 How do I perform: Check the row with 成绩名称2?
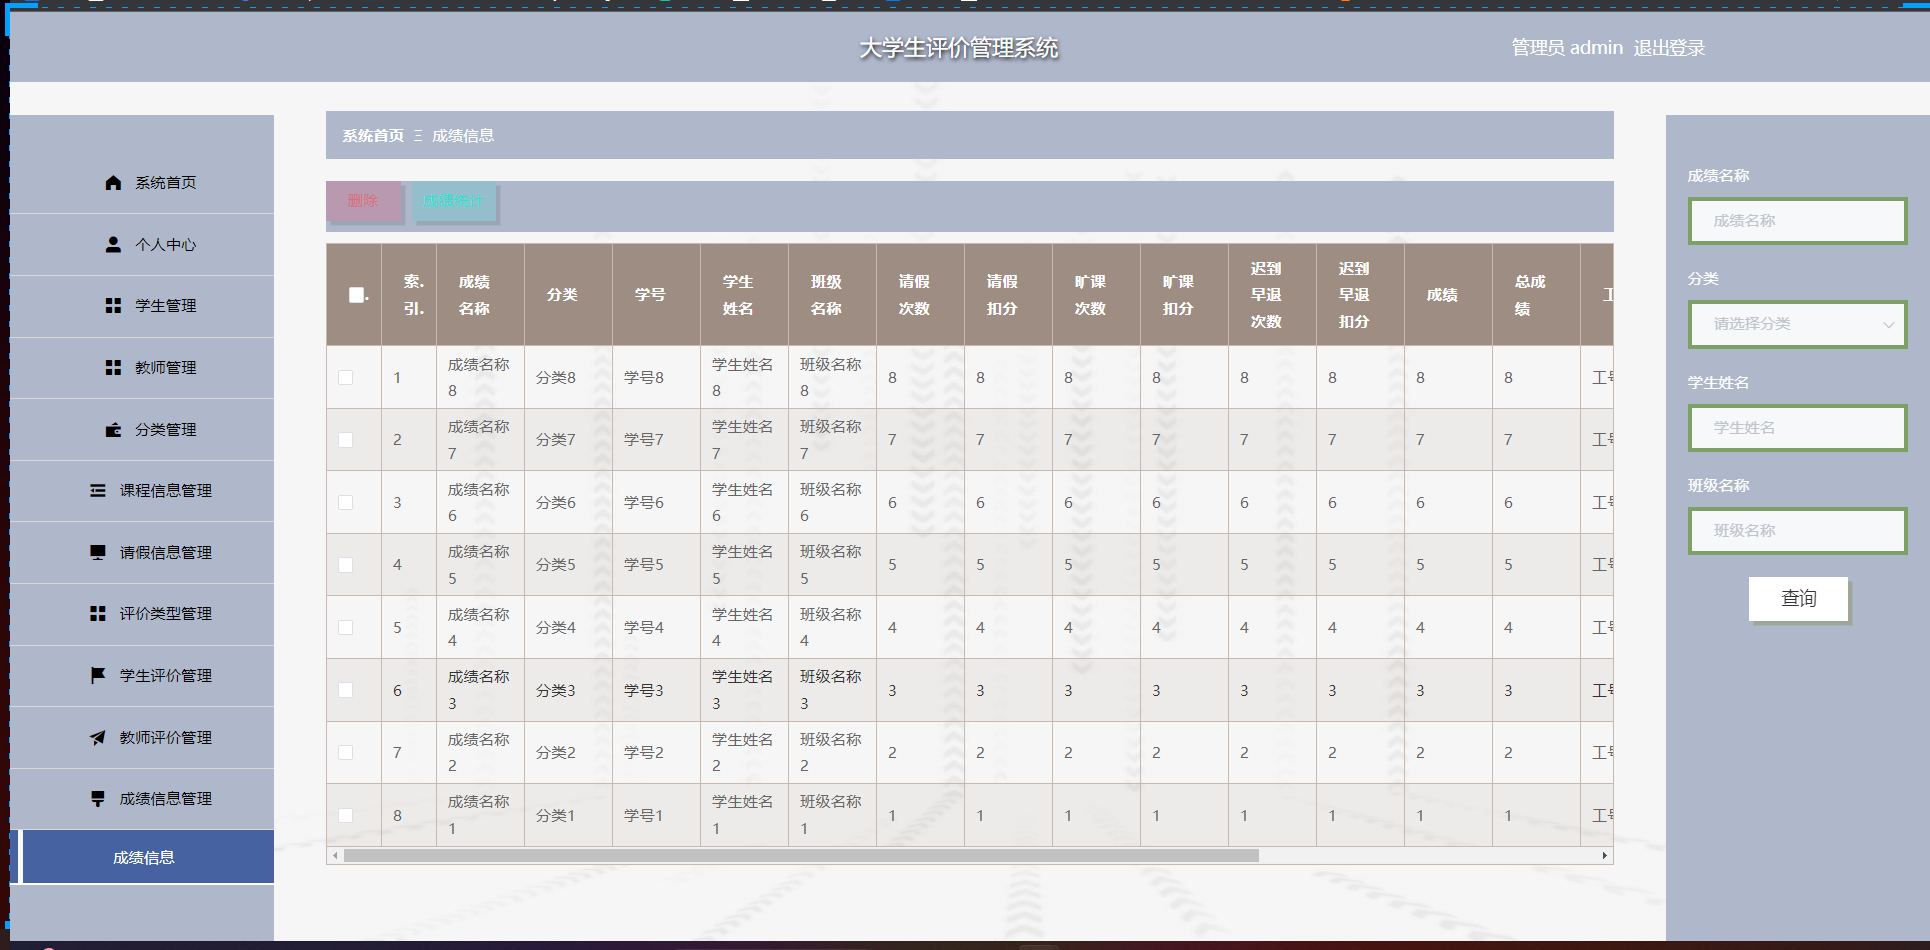(345, 753)
